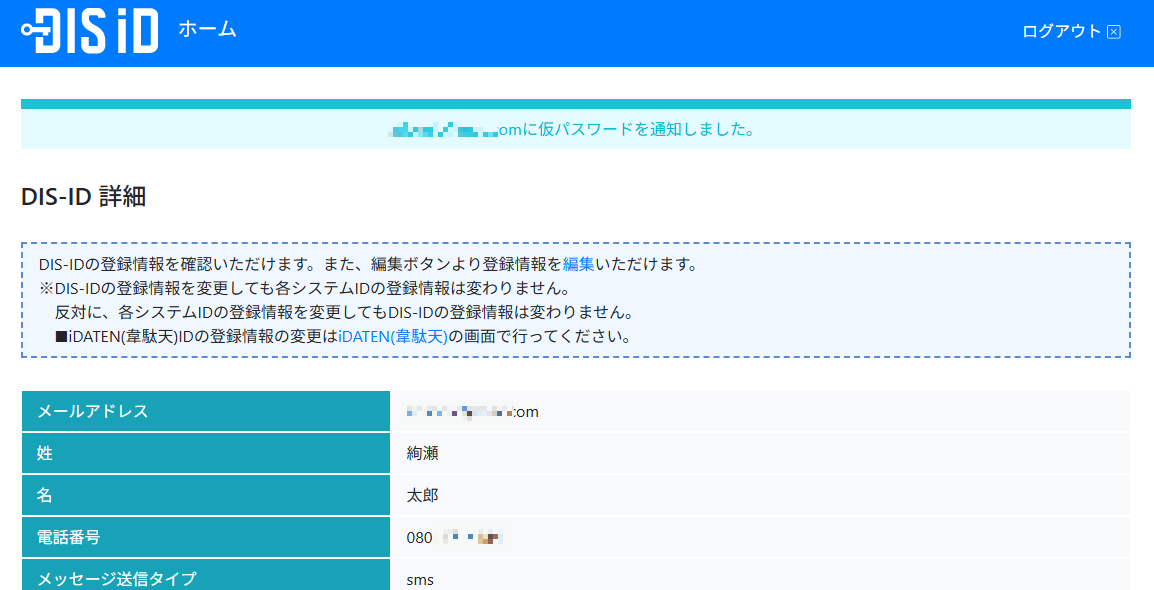Click the ※ note line about 各システムID

pos(304,289)
